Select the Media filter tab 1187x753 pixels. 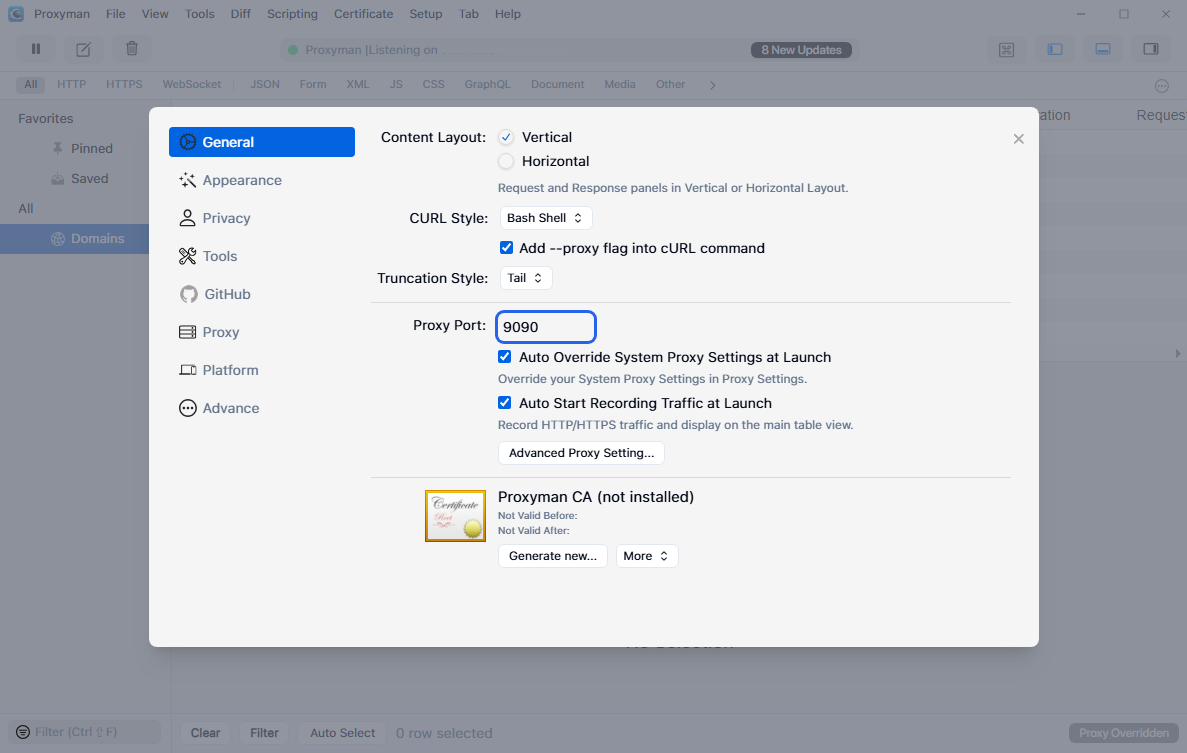coord(620,85)
